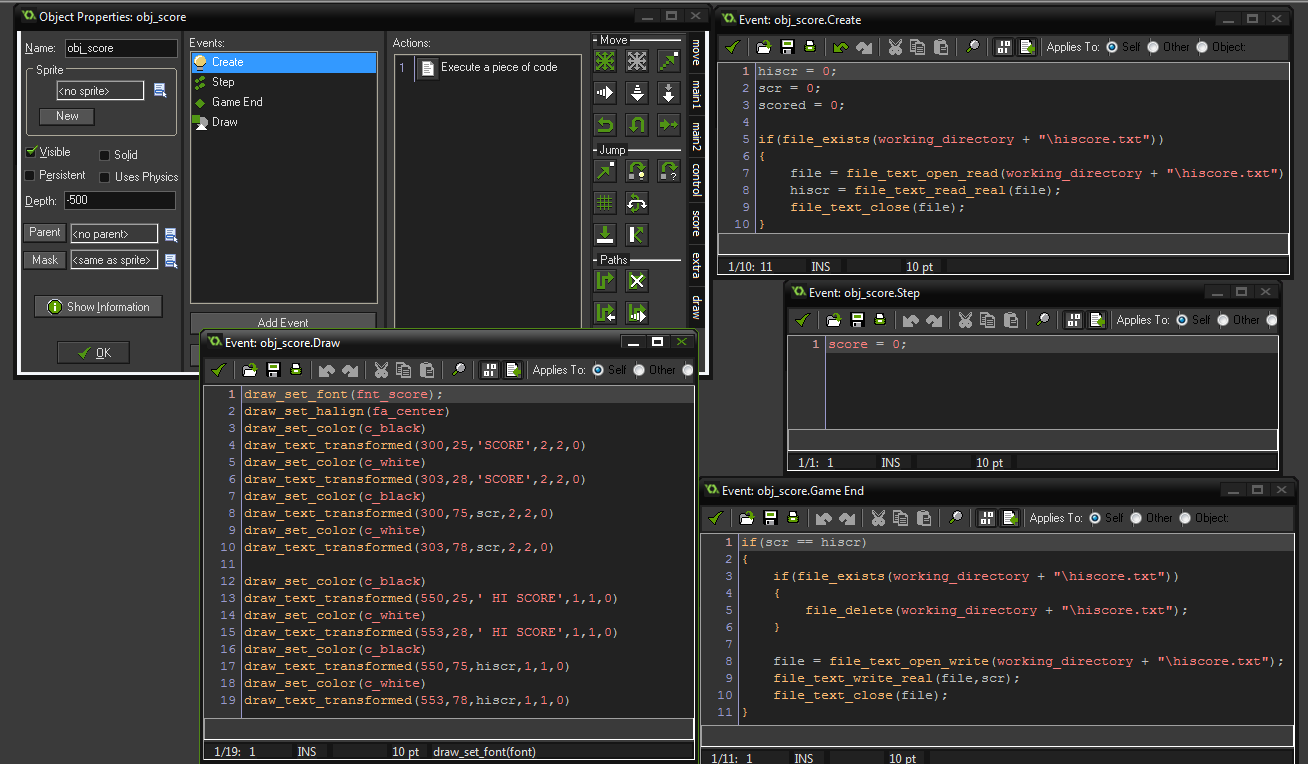This screenshot has width=1308, height=764.
Task: Select the Set vertical speed action icon
Action: (x=636, y=93)
